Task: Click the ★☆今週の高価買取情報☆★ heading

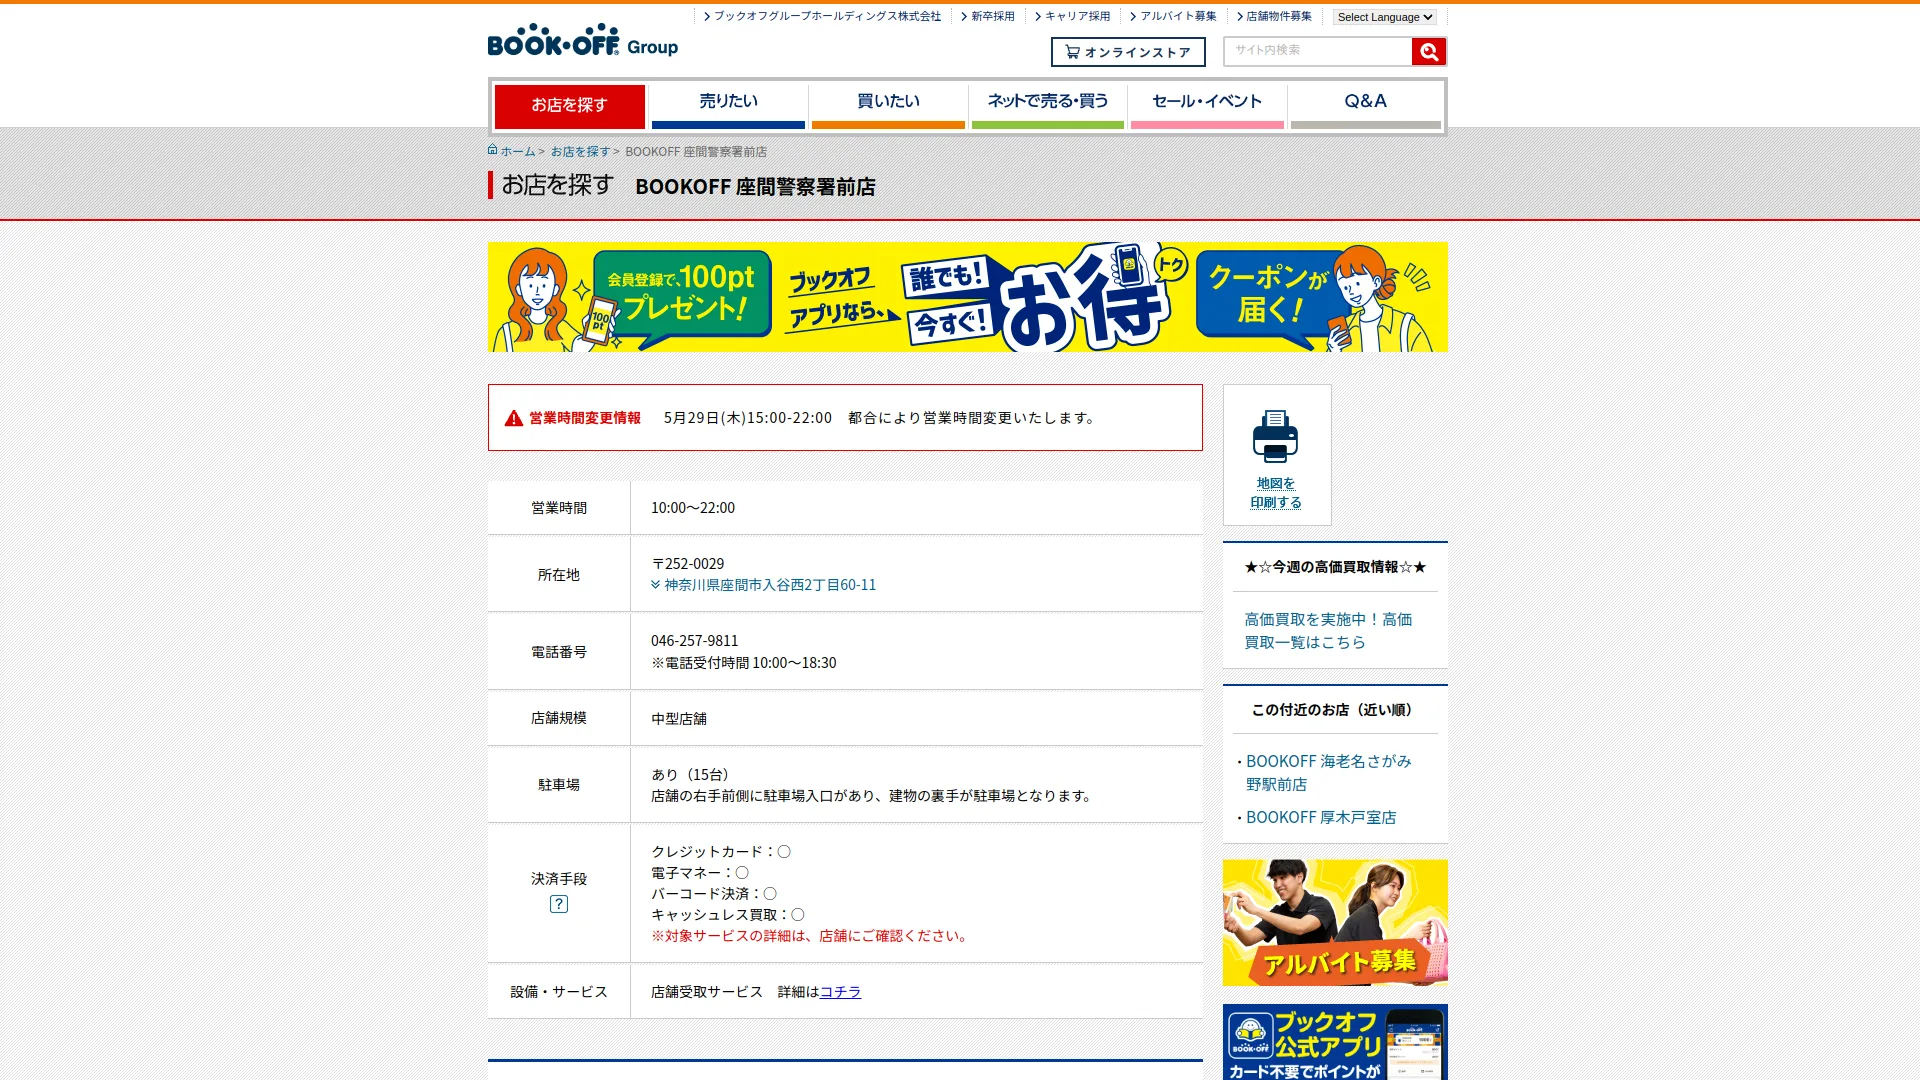Action: click(1335, 567)
